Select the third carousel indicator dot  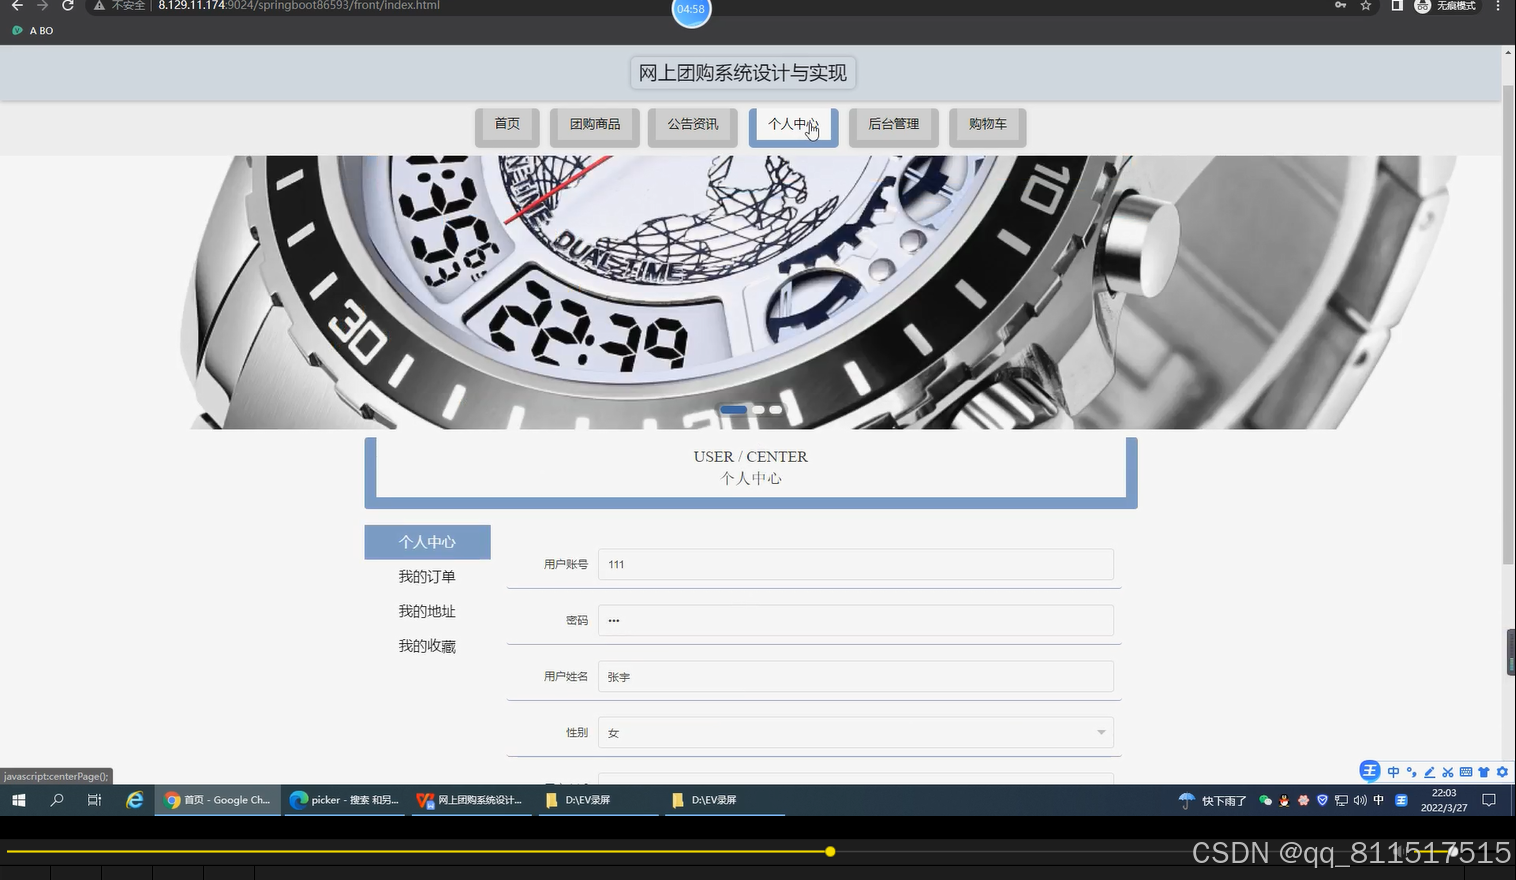(x=775, y=410)
